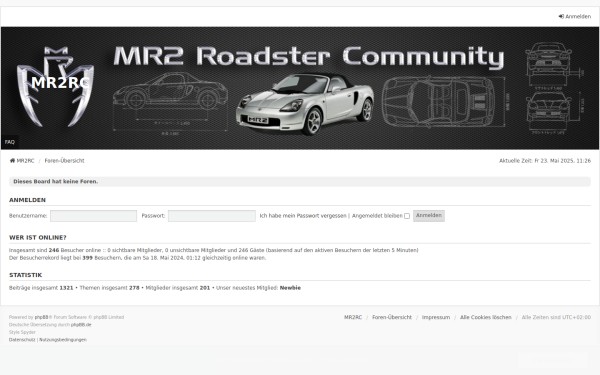Image resolution: width=600 pixels, height=375 pixels.
Task: Click the visitor record line with 399
Action: 137,258
